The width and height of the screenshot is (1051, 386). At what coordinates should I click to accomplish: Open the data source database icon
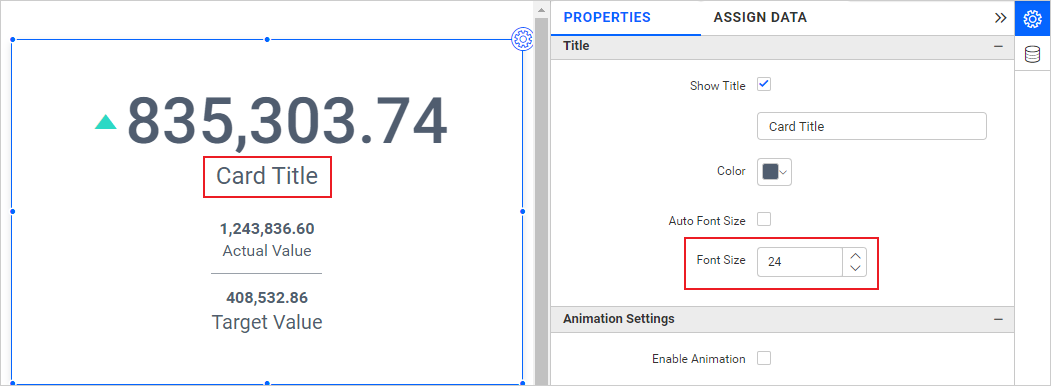[1033, 54]
